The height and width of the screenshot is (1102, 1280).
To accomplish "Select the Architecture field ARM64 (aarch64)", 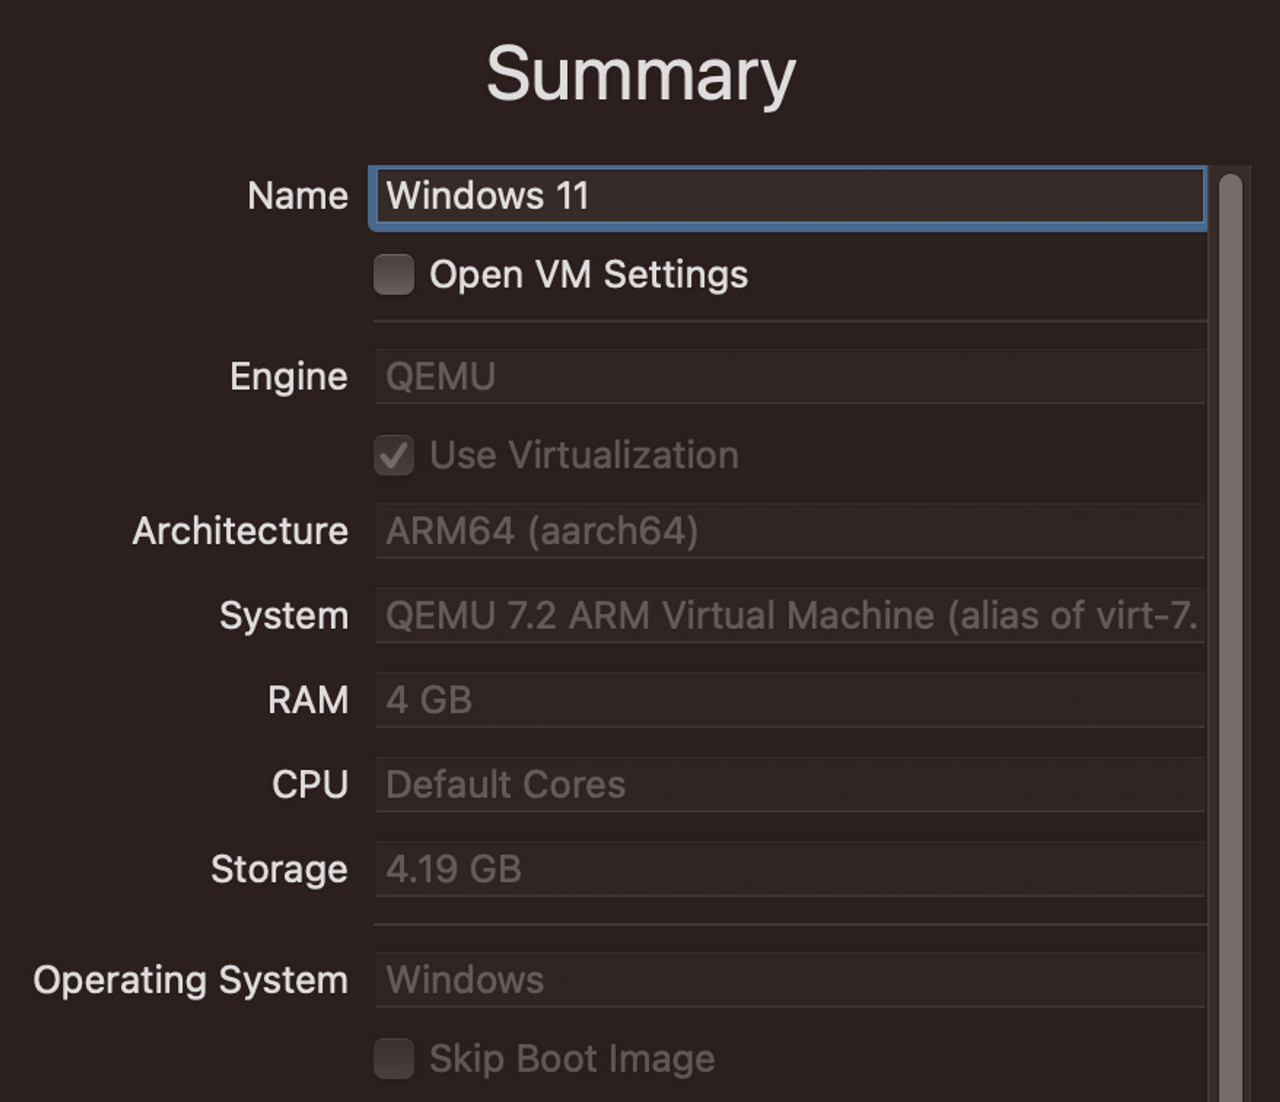I will [x=790, y=531].
